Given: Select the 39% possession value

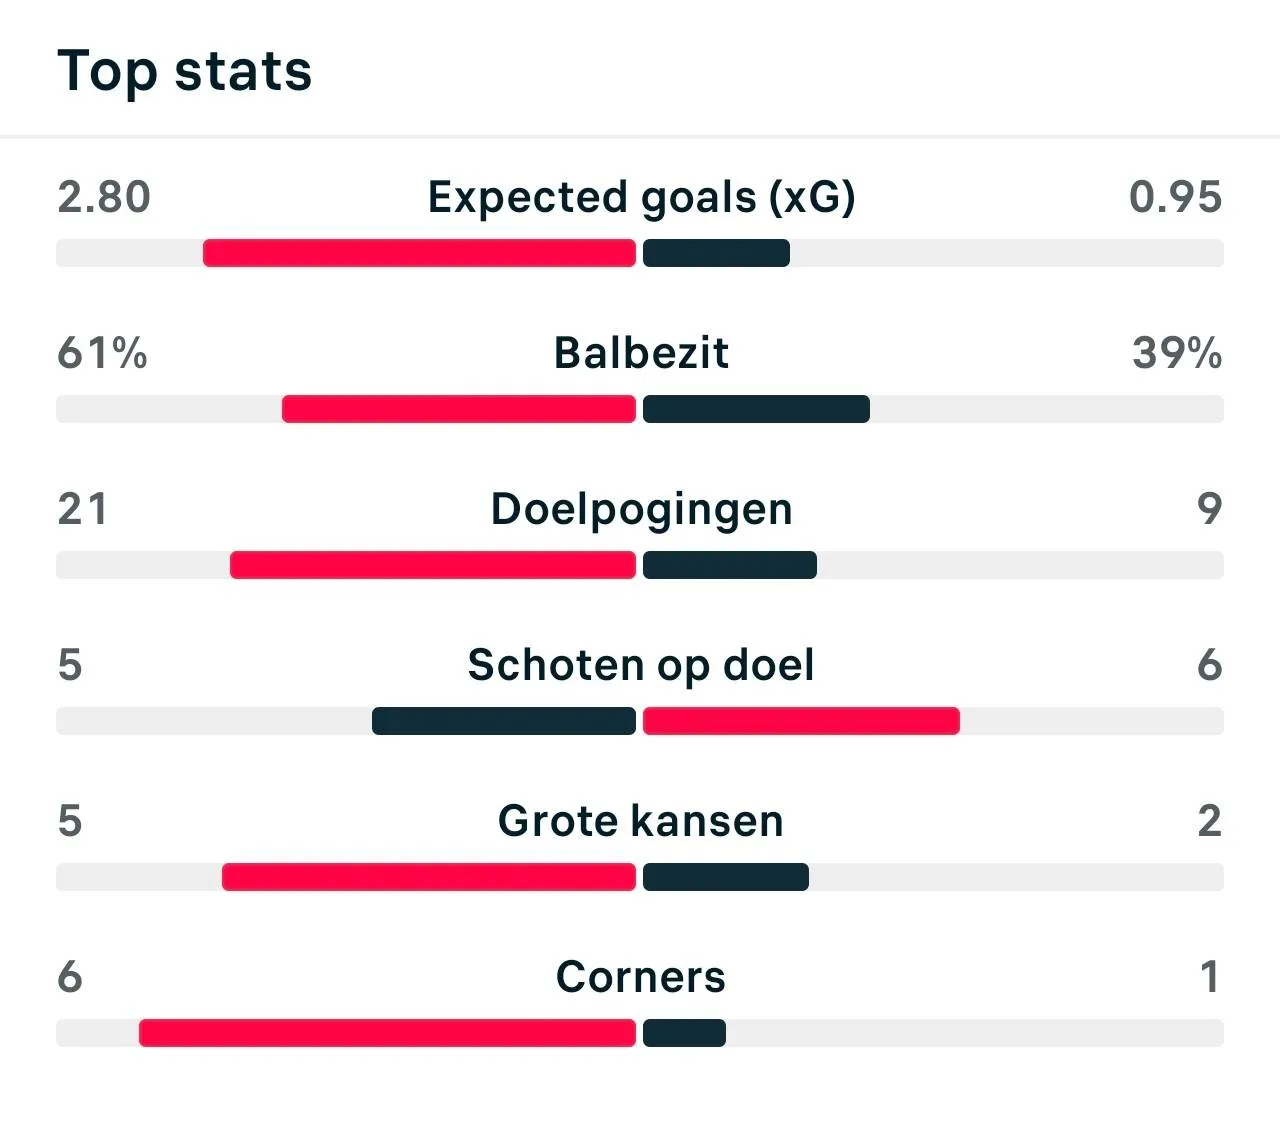Looking at the screenshot, I should (x=1177, y=353).
